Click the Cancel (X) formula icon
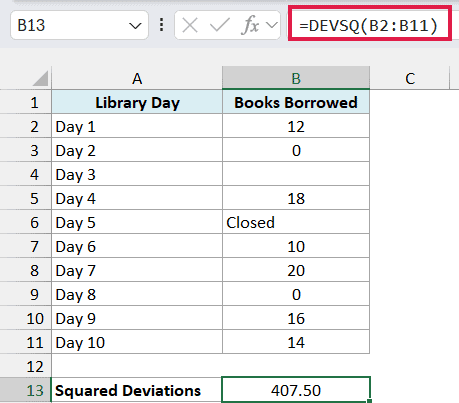Viewport: 459px width, 403px height. [x=190, y=25]
